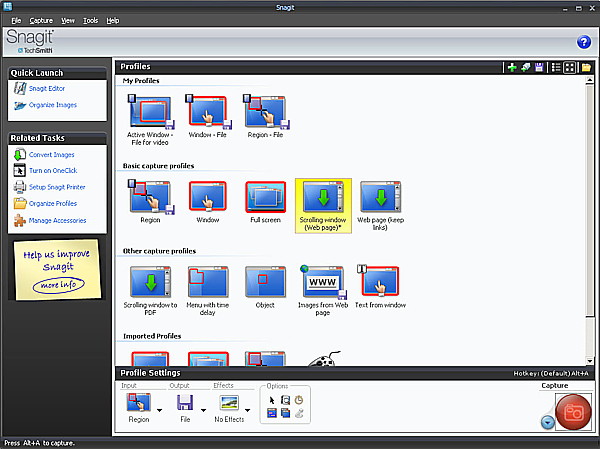Open the Input dropdown arrow beside Region
This screenshot has height=449, width=600.
pyautogui.click(x=159, y=410)
